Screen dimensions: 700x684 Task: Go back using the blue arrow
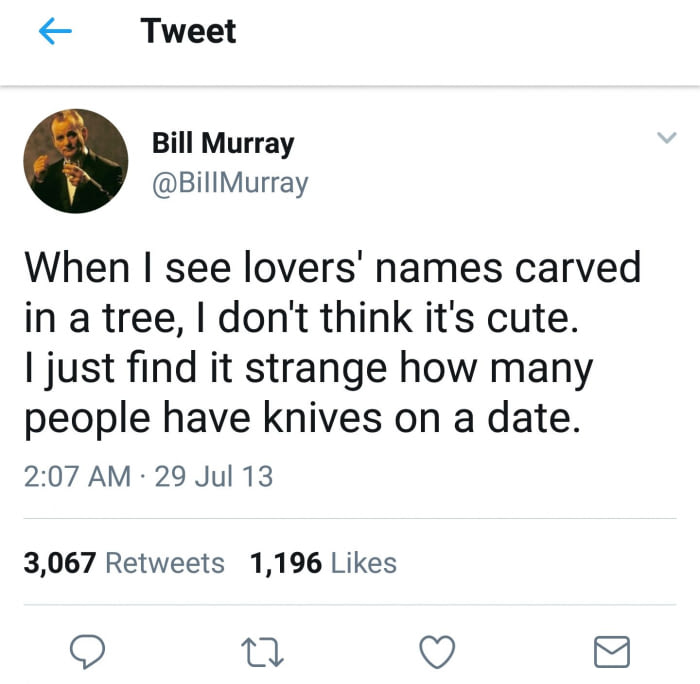click(x=55, y=31)
